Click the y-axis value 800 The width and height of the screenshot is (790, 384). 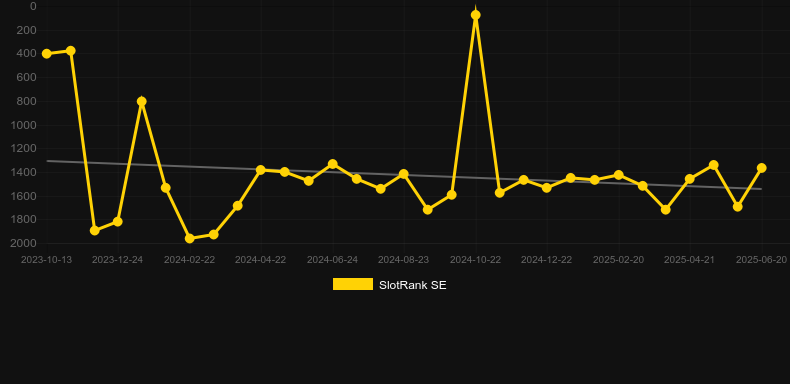27,101
